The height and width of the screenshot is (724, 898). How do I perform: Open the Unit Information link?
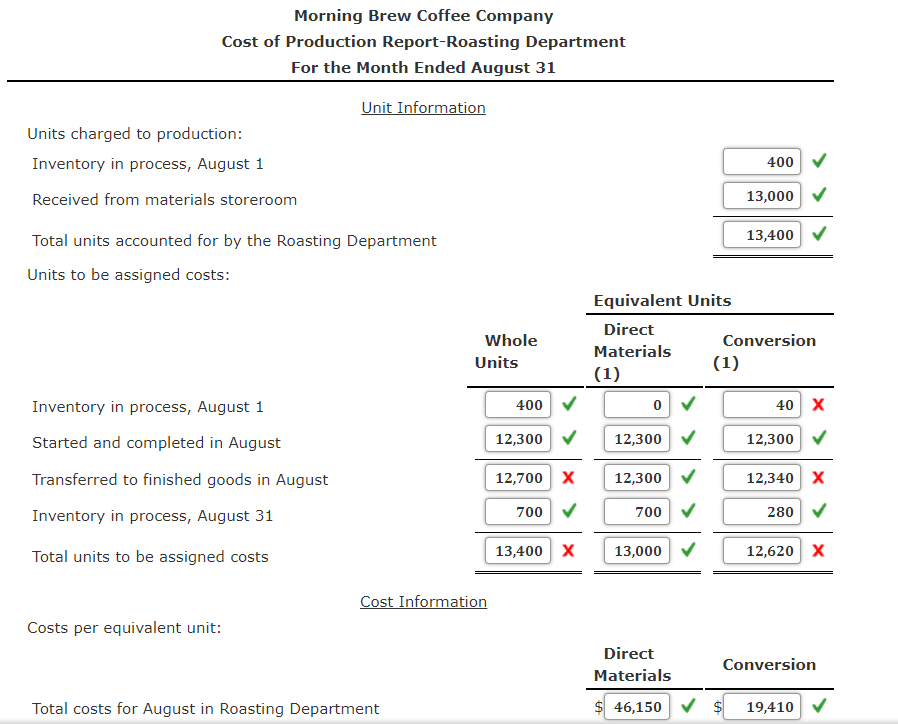click(423, 107)
